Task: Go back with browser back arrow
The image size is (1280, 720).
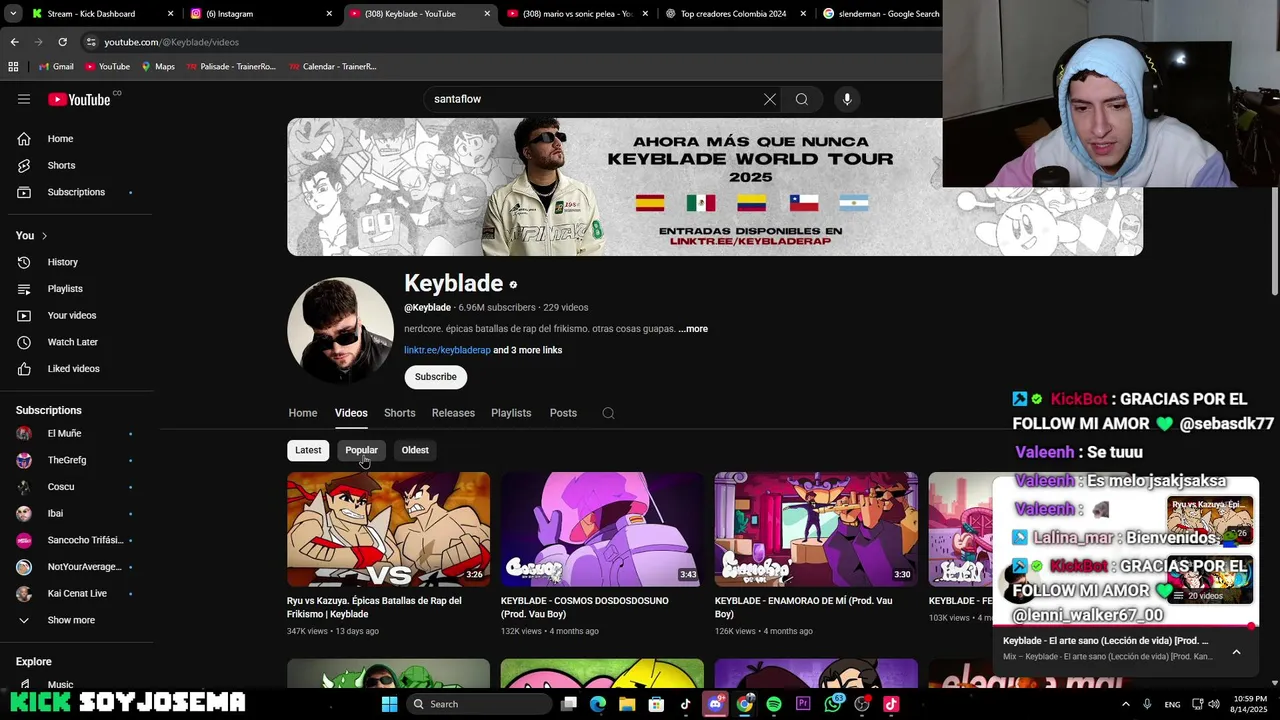Action: pyautogui.click(x=14, y=42)
